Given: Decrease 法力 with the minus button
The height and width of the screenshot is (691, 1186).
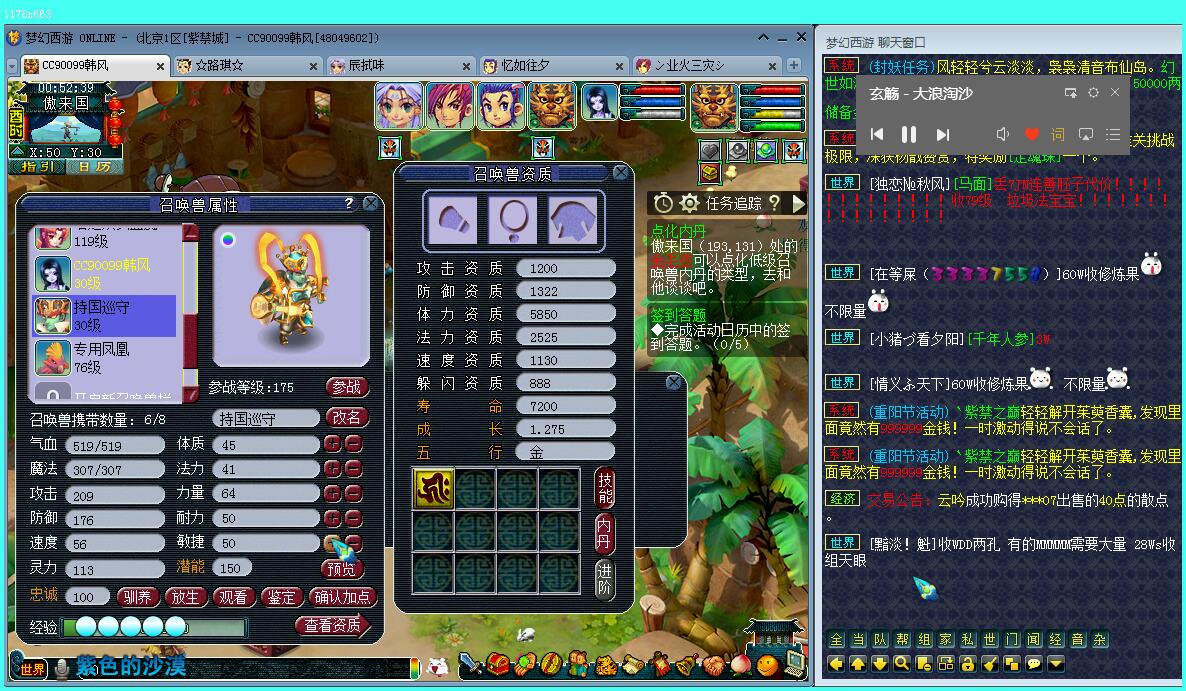Looking at the screenshot, I should (353, 469).
